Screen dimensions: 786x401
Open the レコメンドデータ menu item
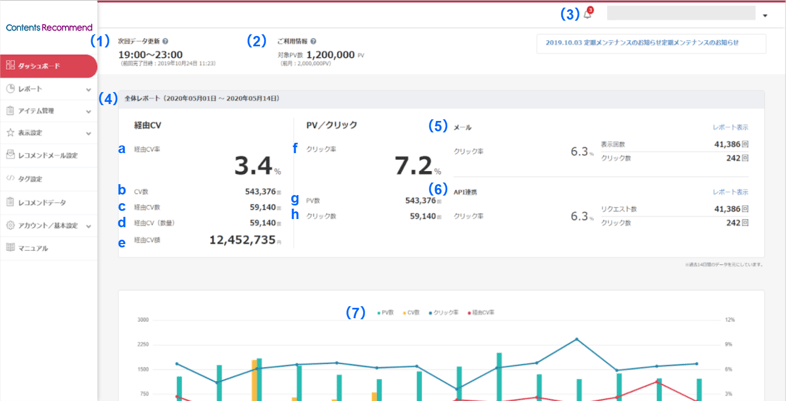pos(48,203)
